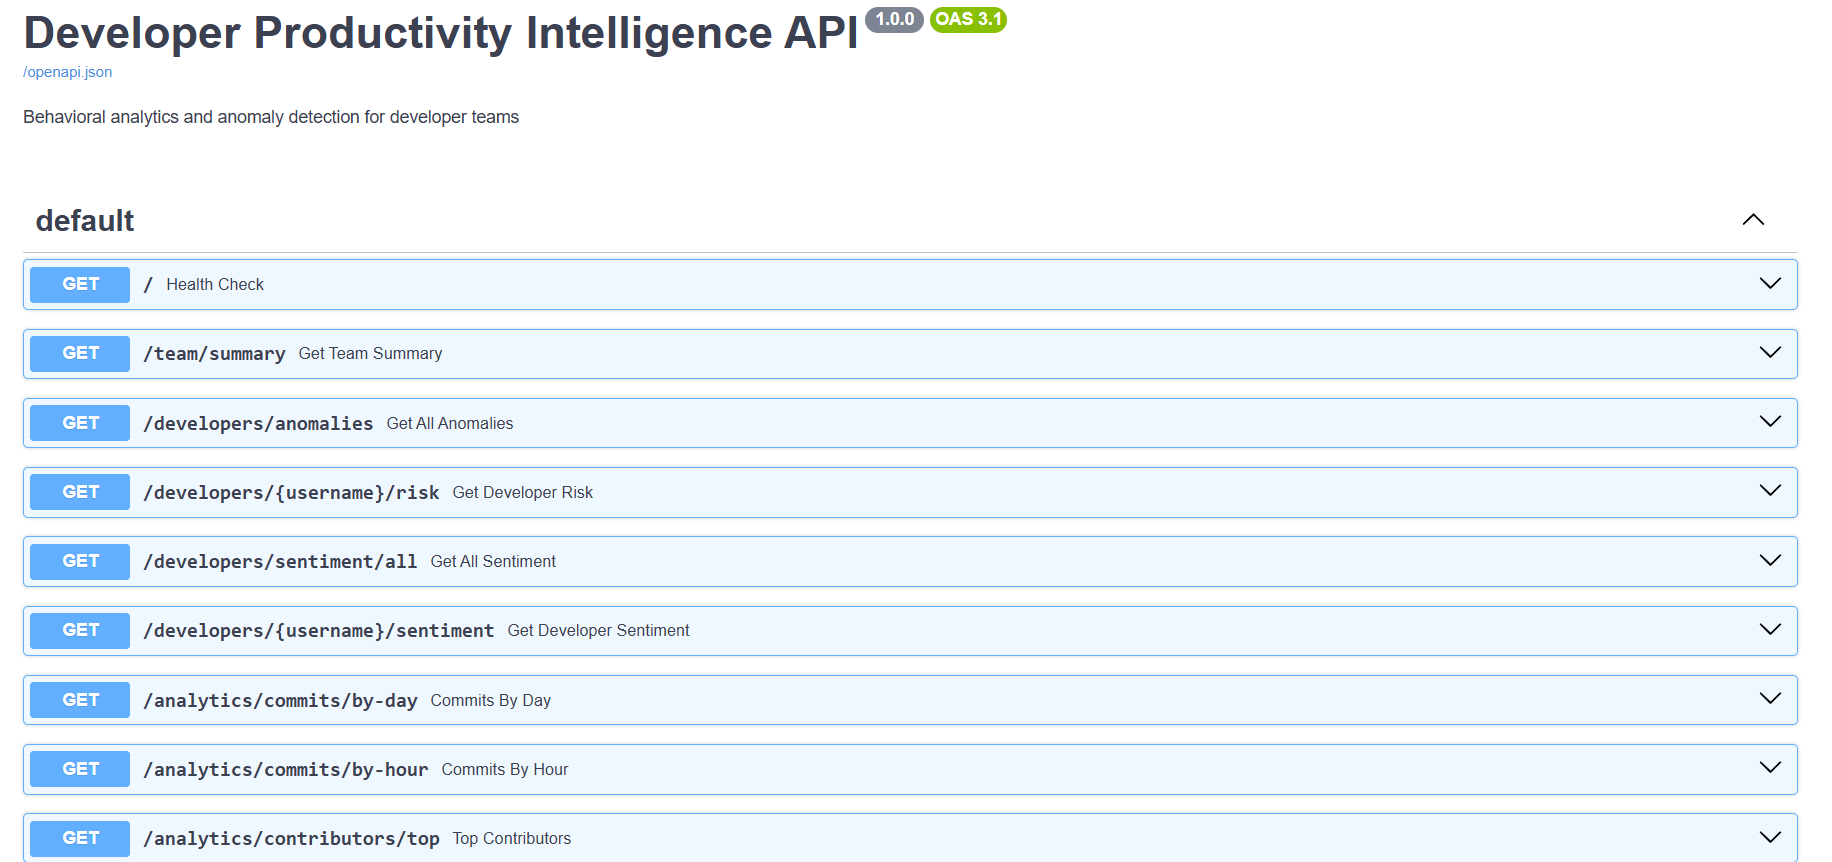Viewport: 1832px width, 862px height.
Task: Open the /developers/{username}/sentiment path
Action: 318,631
